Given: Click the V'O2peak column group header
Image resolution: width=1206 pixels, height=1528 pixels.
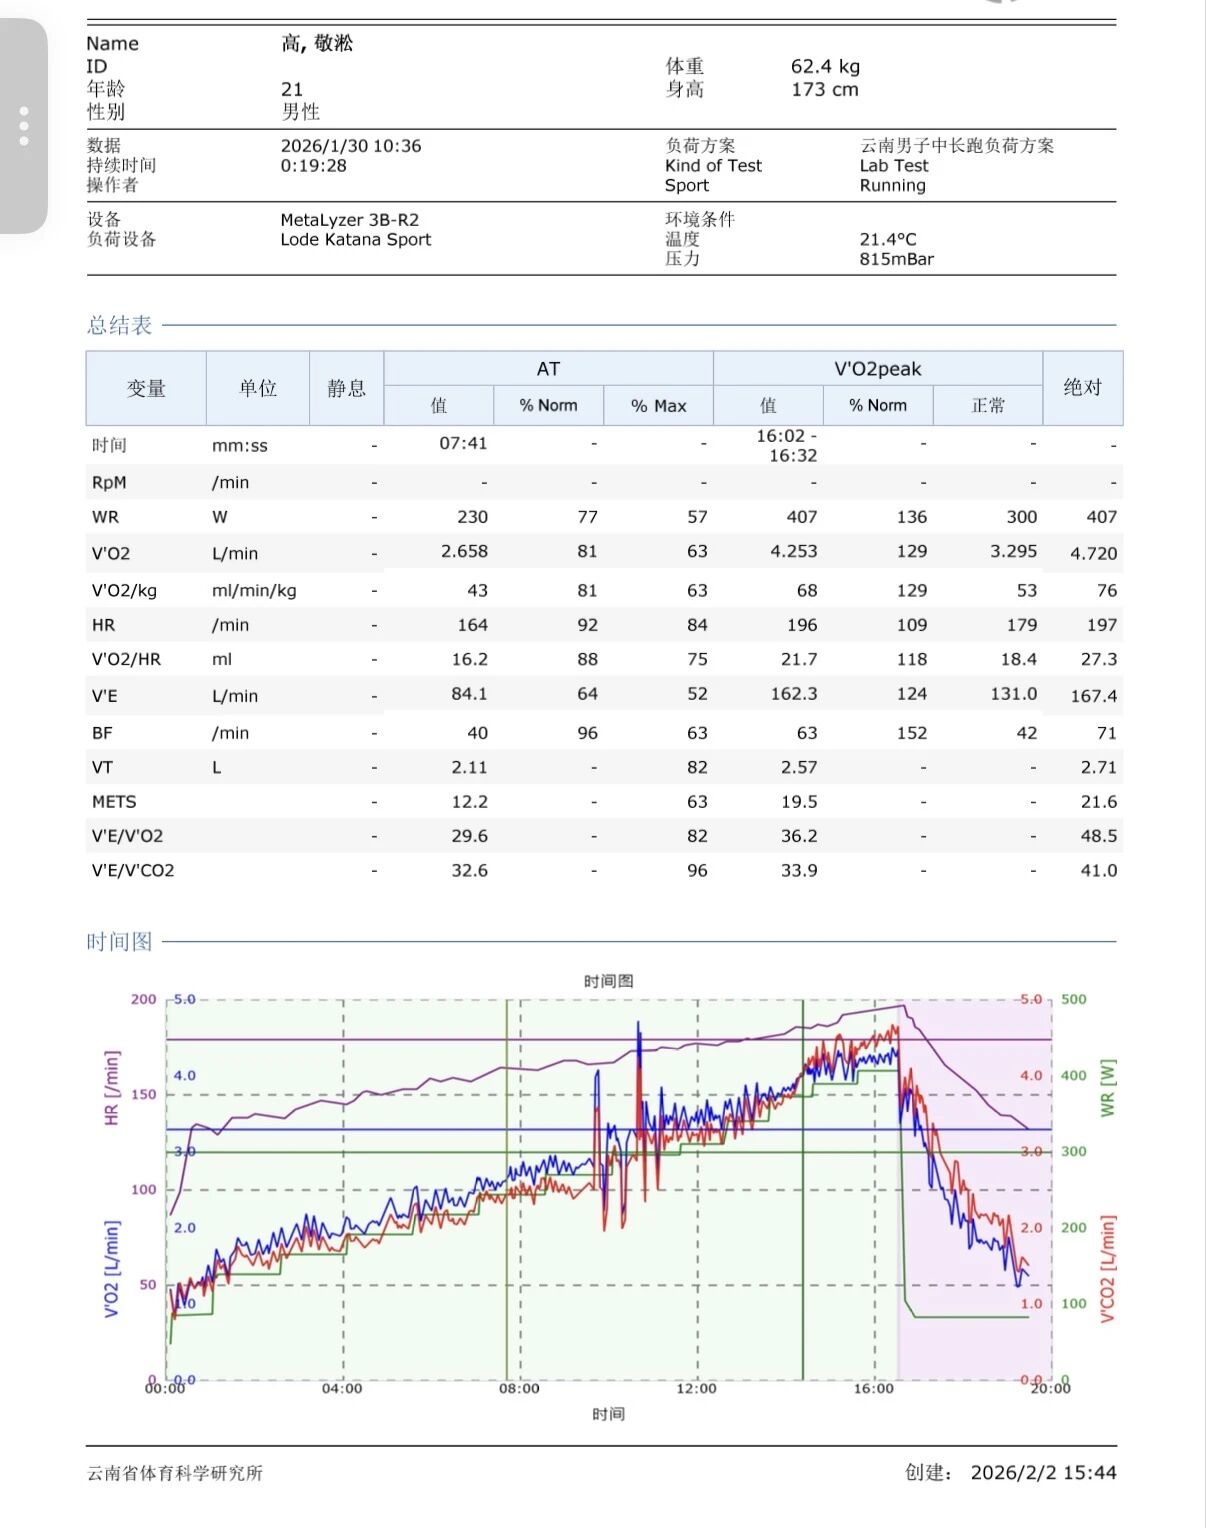Looking at the screenshot, I should point(877,369).
